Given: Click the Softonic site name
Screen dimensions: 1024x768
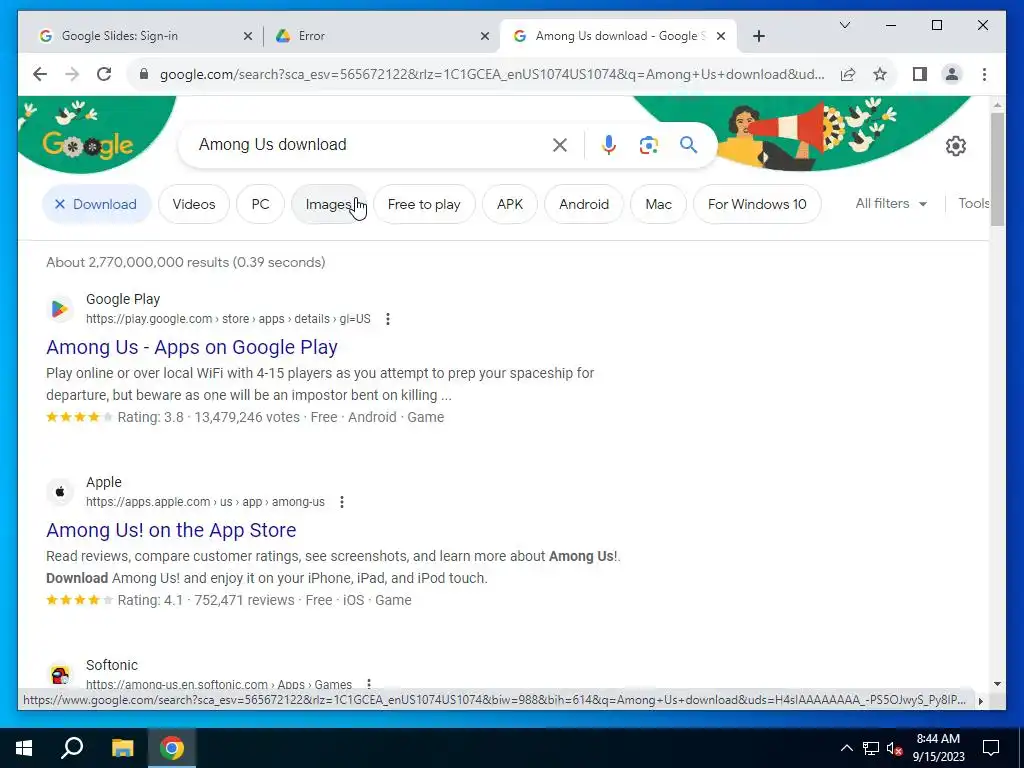Looking at the screenshot, I should 112,665.
